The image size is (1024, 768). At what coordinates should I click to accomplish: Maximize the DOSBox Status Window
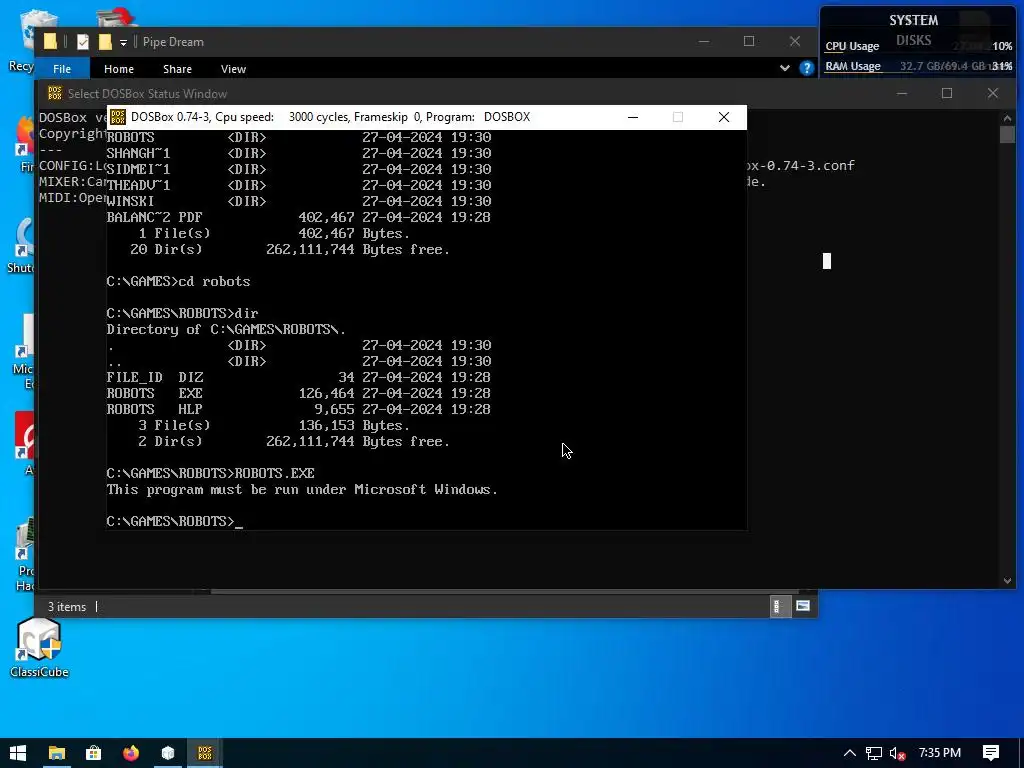click(x=947, y=93)
